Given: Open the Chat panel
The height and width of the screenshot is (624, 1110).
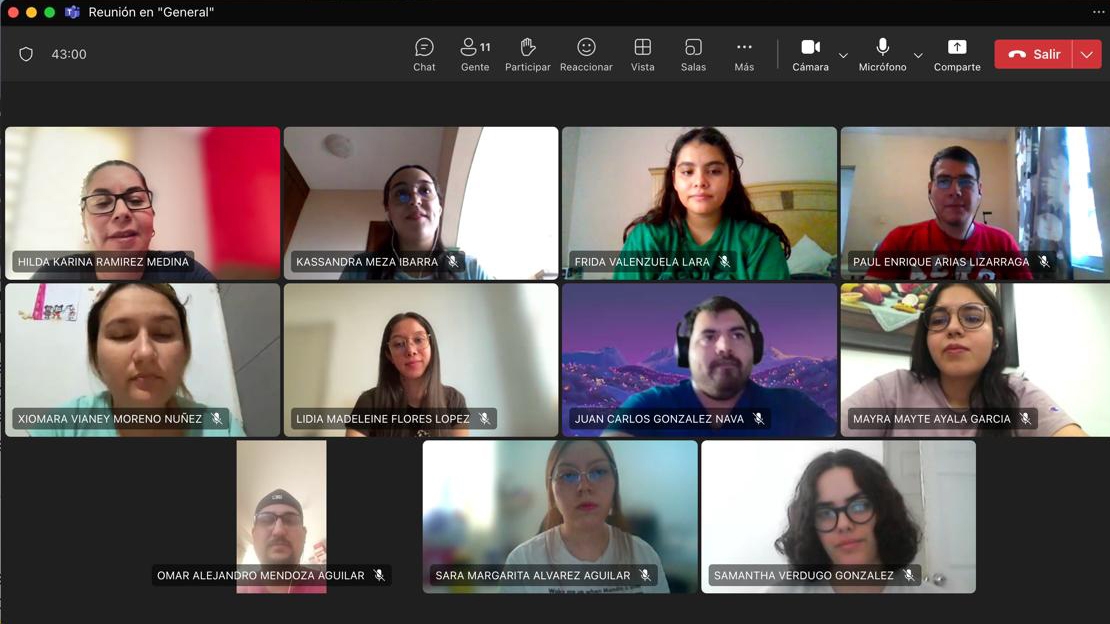Looking at the screenshot, I should pyautogui.click(x=424, y=55).
